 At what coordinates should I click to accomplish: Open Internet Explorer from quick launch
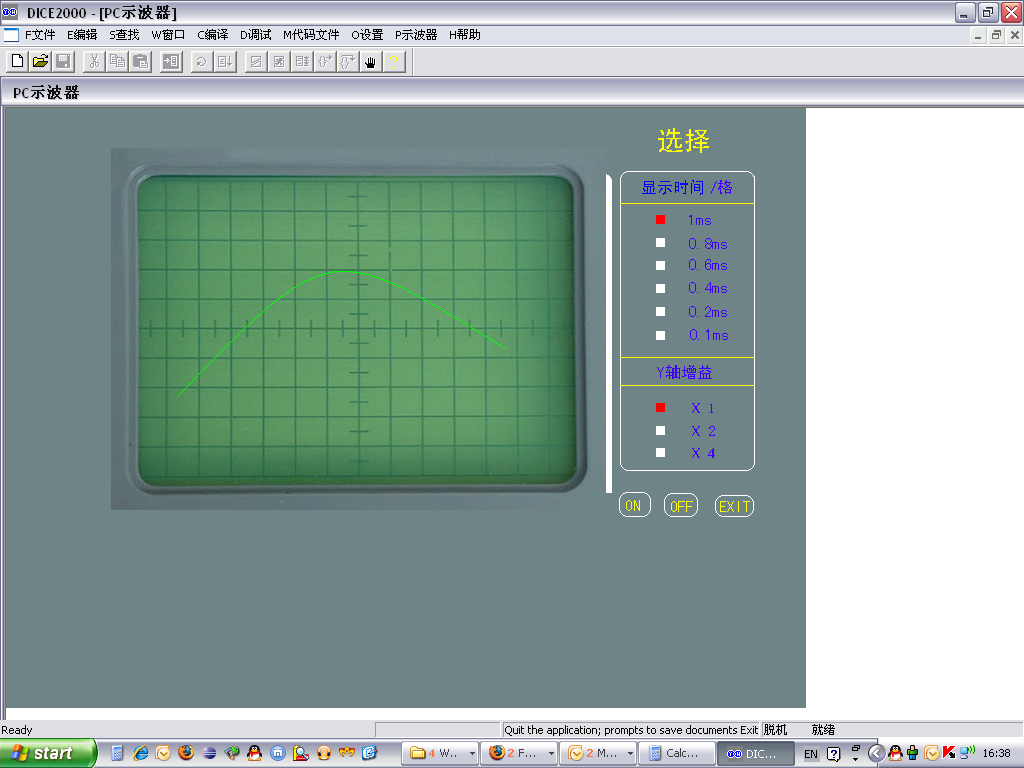[140, 753]
